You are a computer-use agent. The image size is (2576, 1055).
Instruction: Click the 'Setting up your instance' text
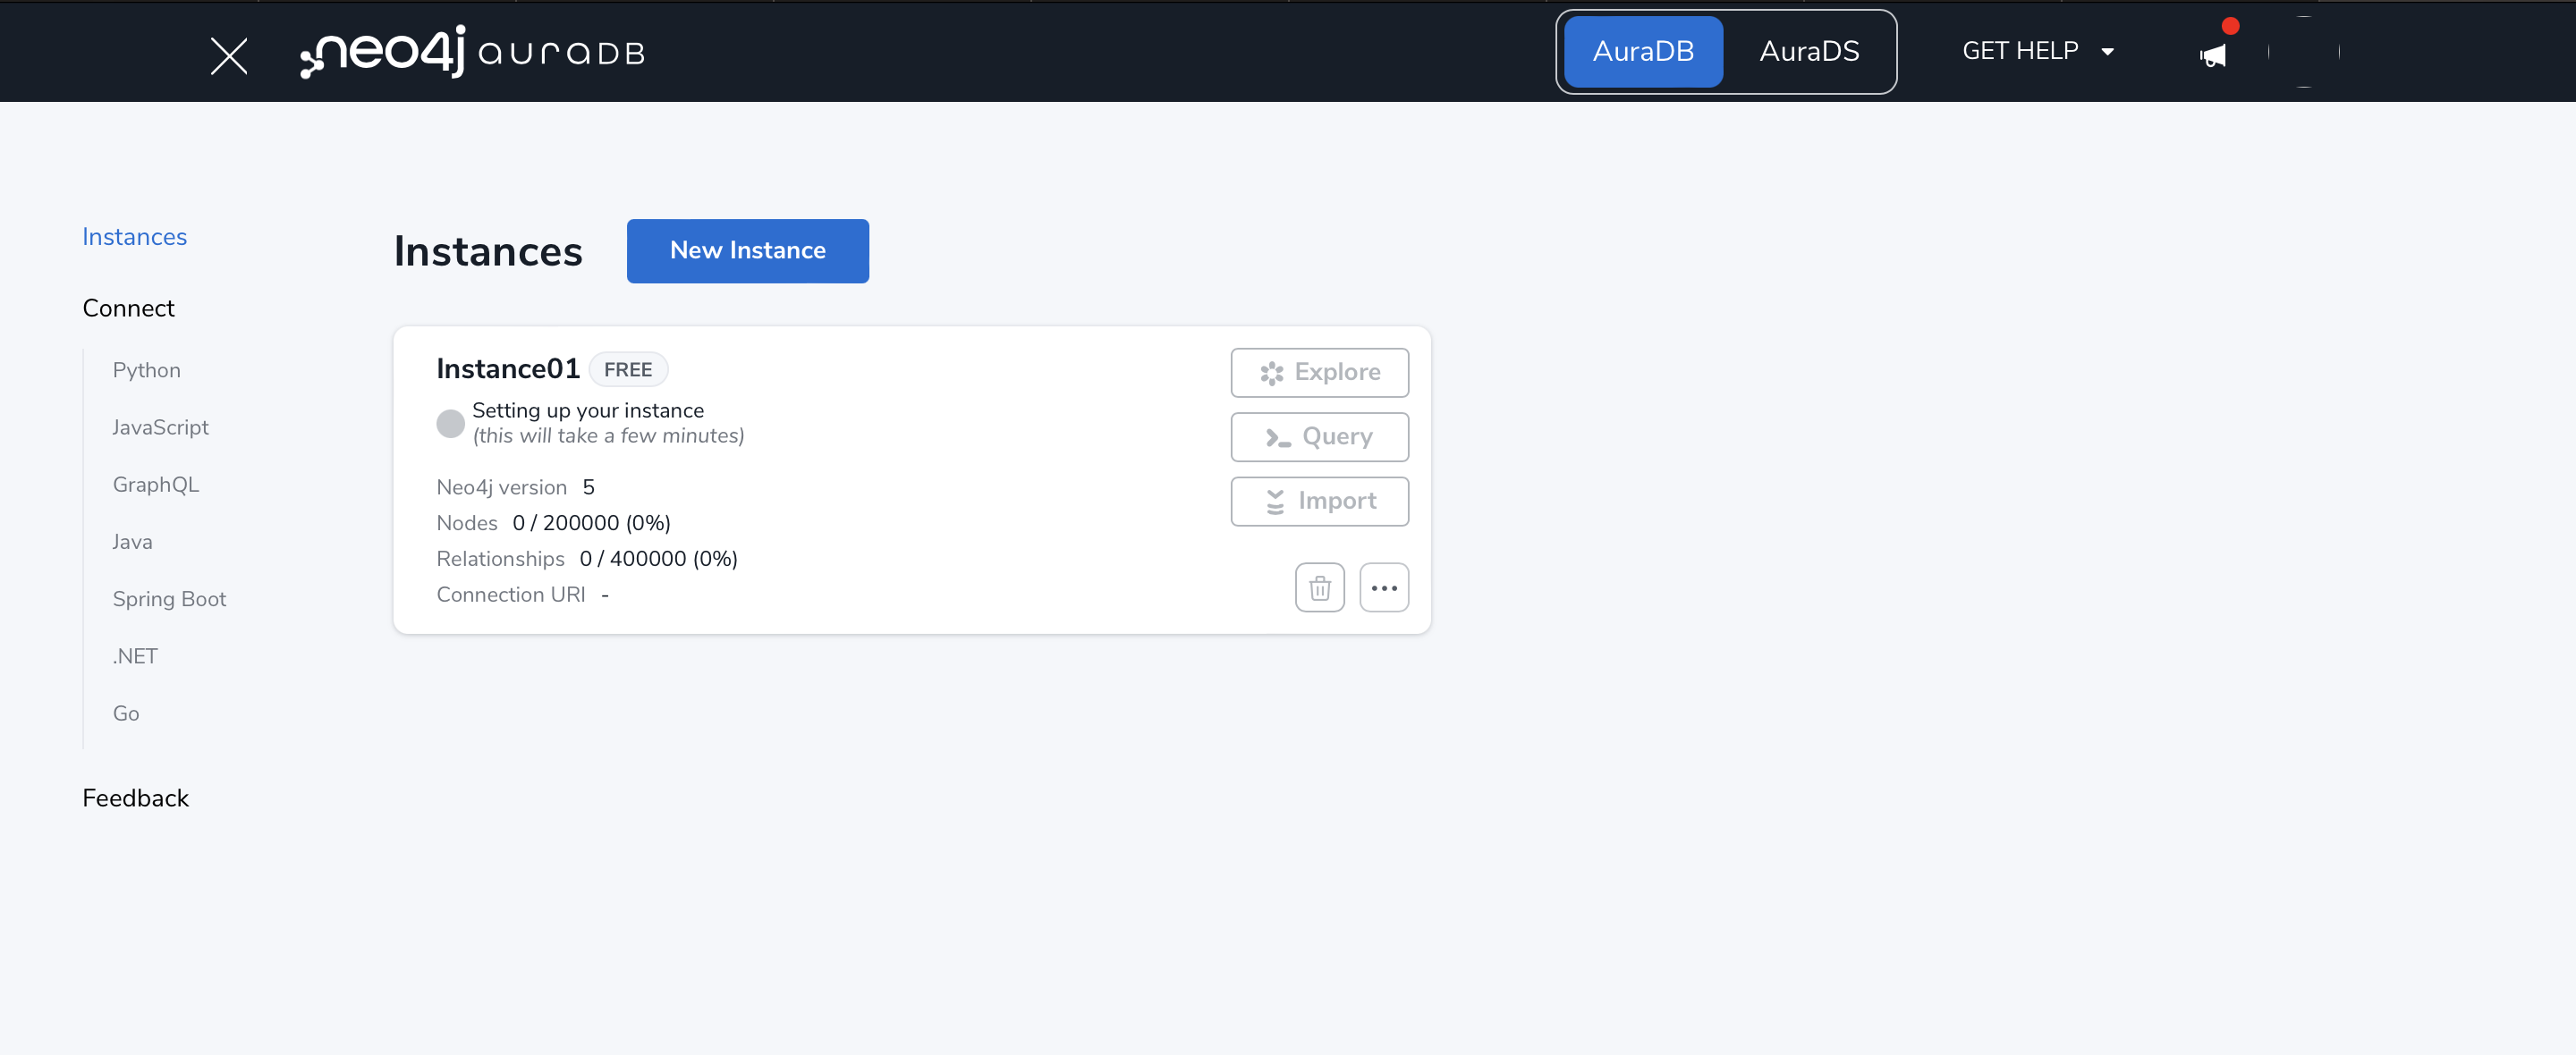tap(587, 410)
